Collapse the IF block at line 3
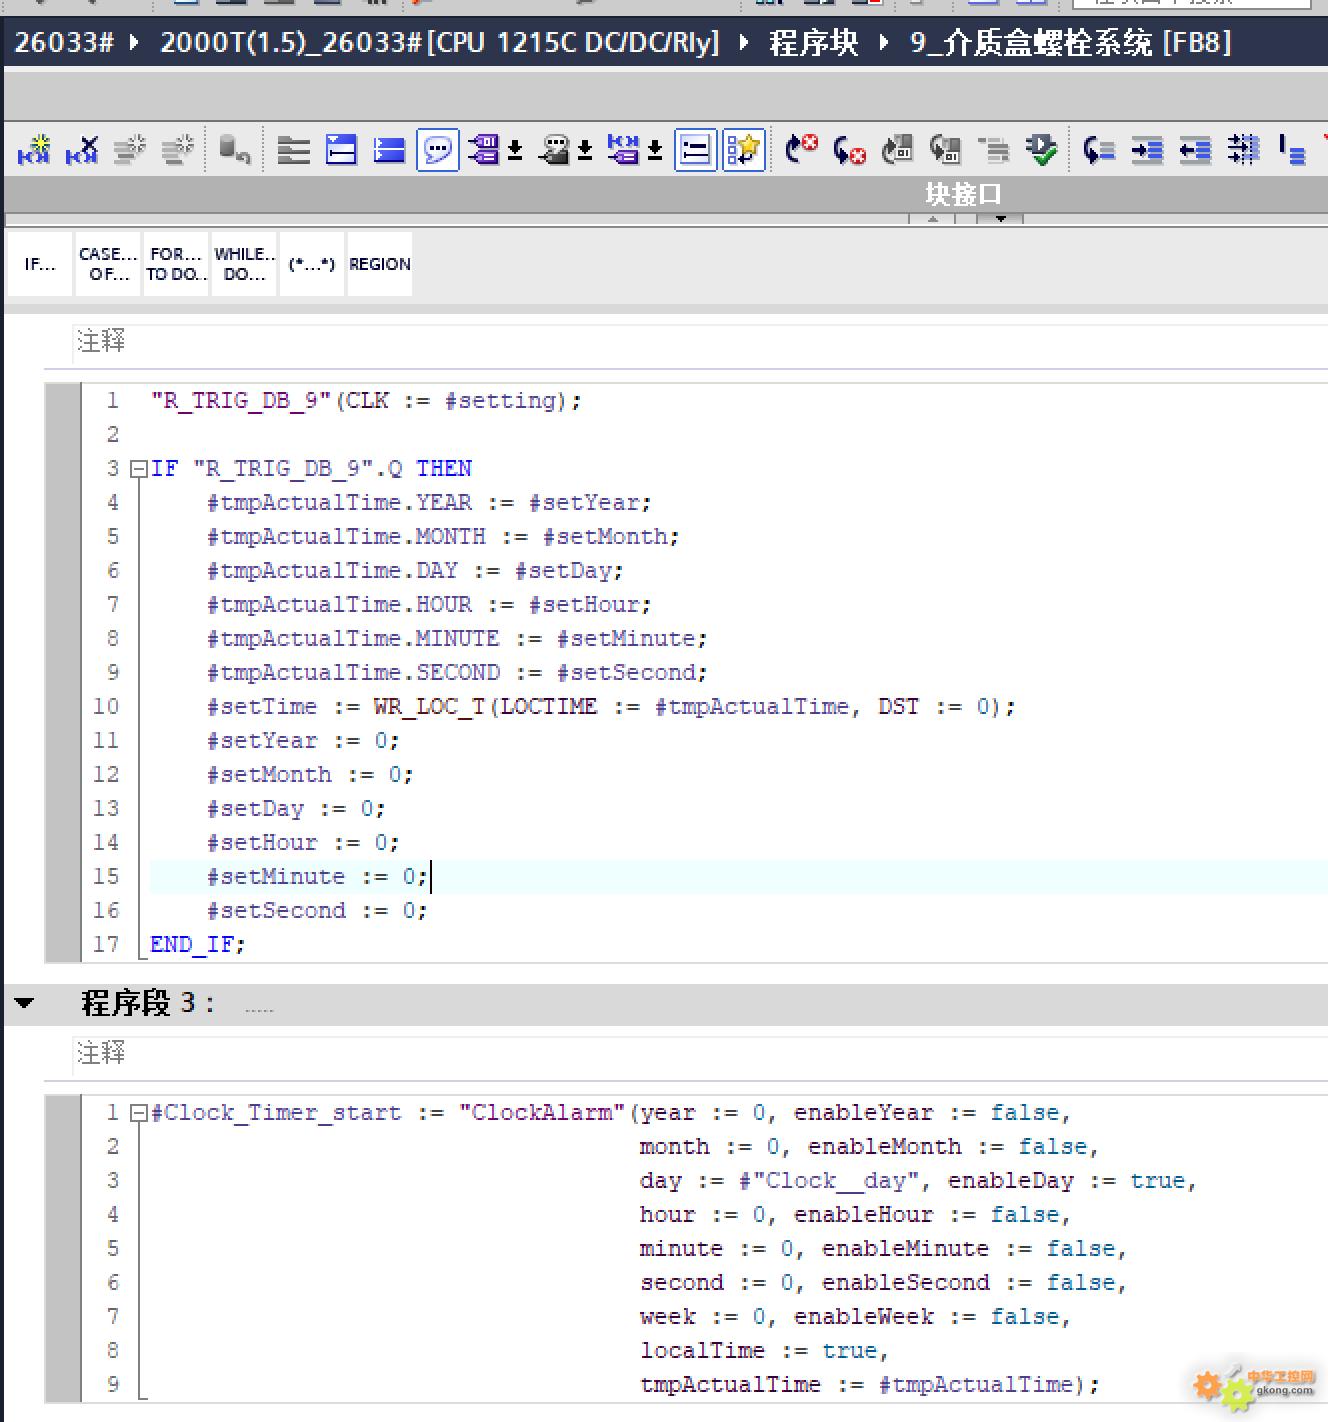The width and height of the screenshot is (1328, 1422). point(139,469)
